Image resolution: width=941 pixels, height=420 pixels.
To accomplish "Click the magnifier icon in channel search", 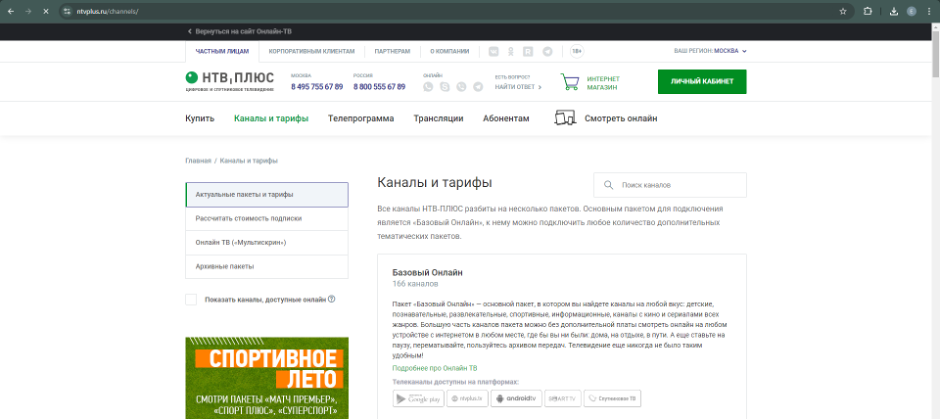I will [609, 185].
